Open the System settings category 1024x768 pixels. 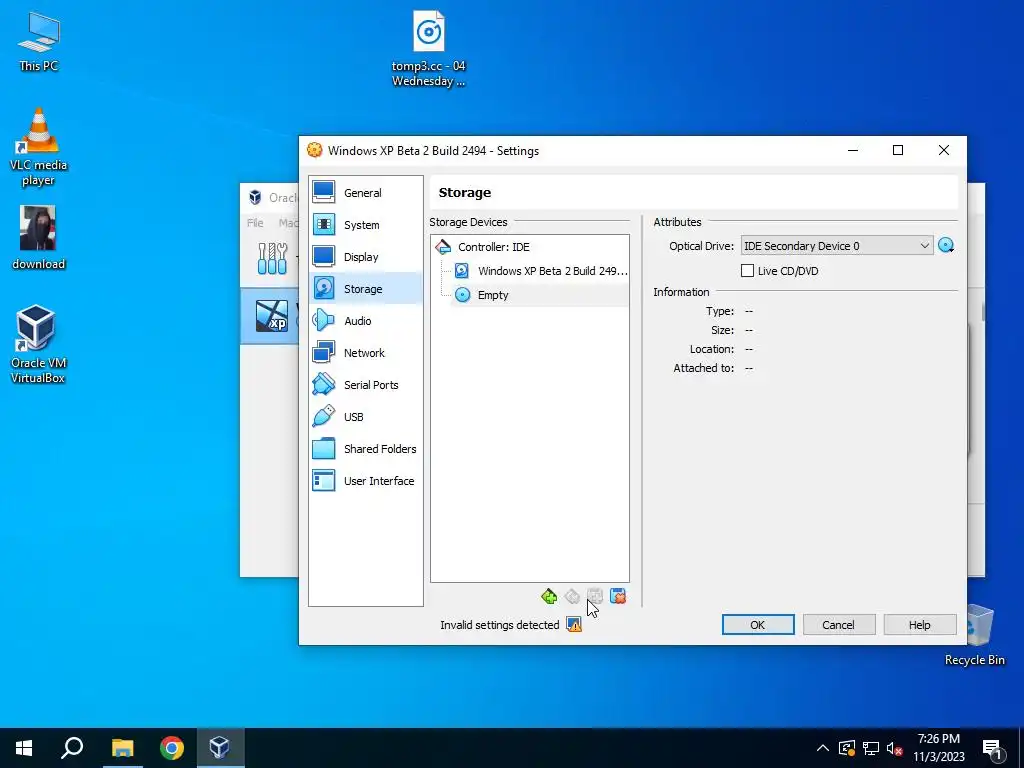coord(365,225)
